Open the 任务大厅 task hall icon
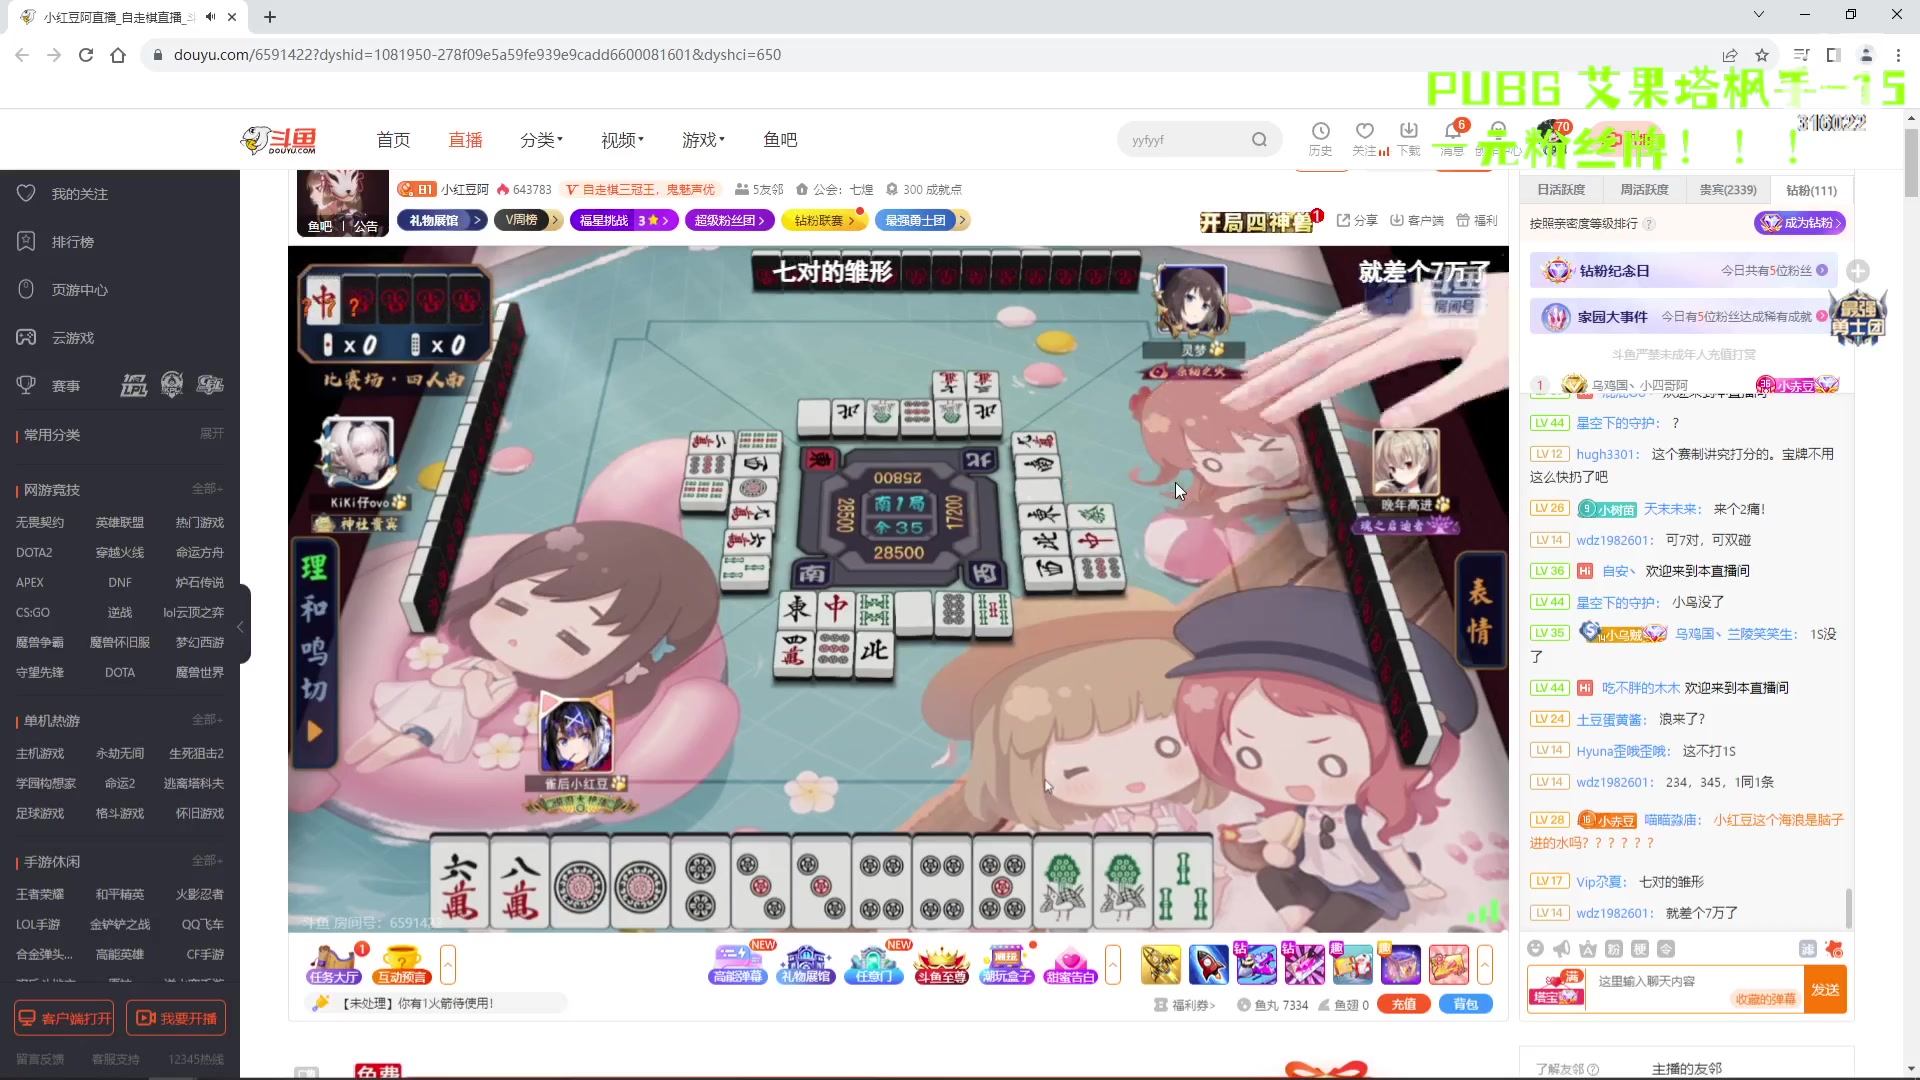 [x=334, y=965]
